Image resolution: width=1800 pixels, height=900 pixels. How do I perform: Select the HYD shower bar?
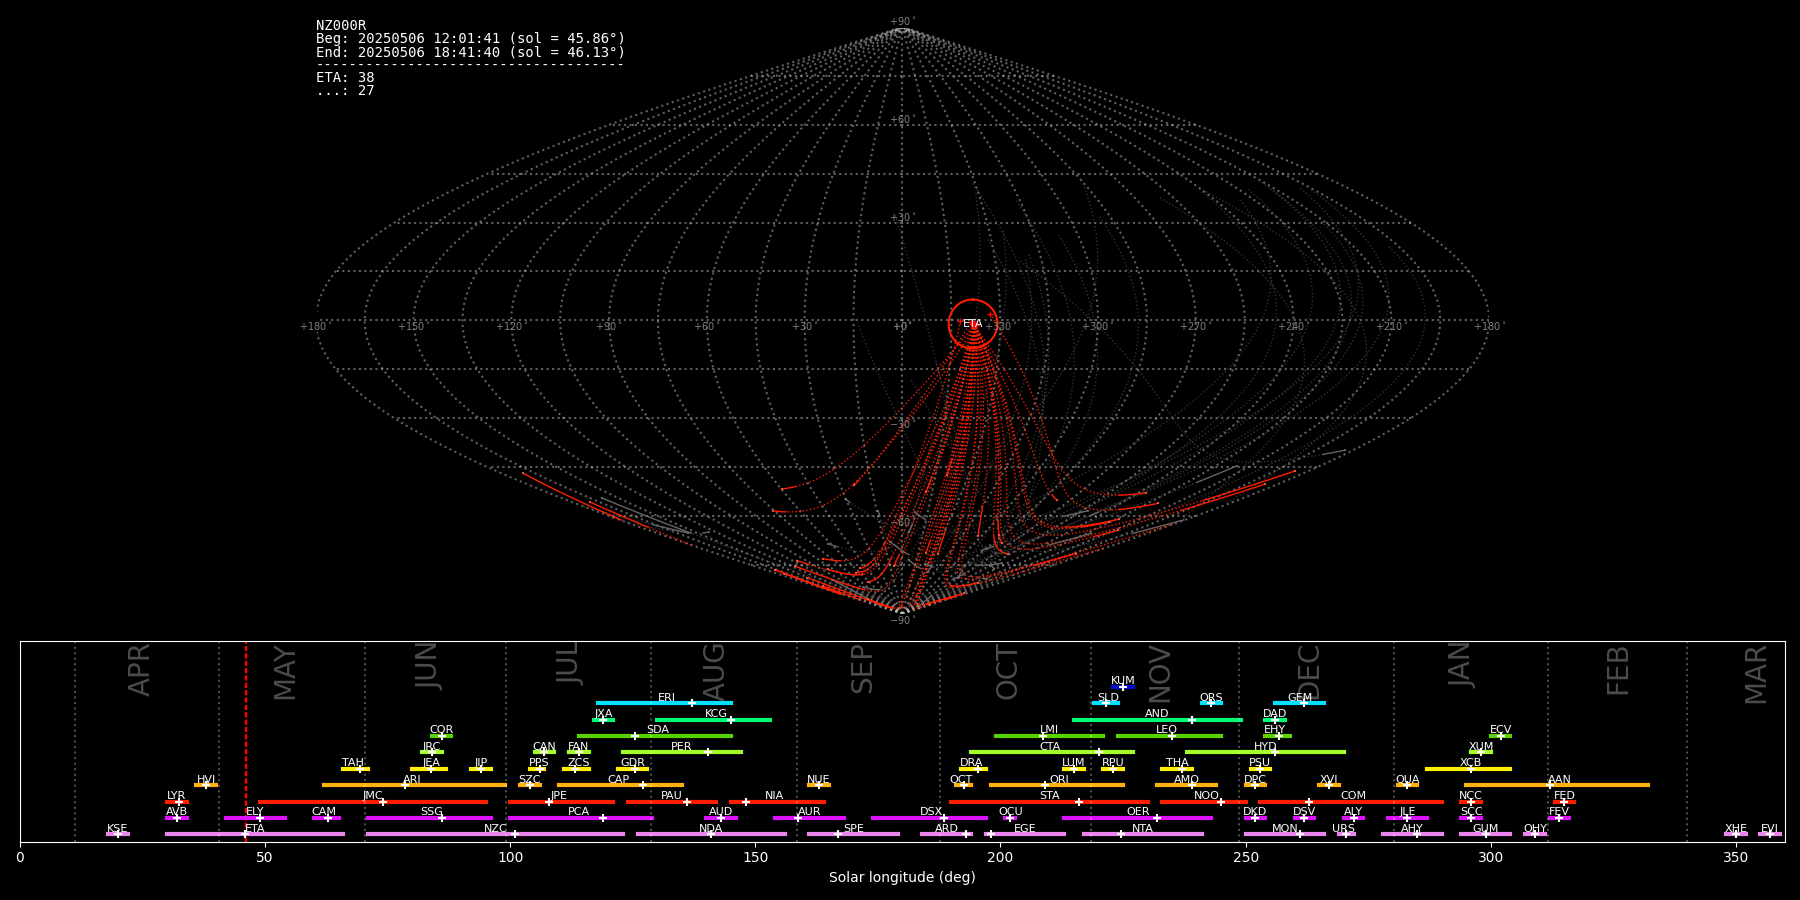1265,752
